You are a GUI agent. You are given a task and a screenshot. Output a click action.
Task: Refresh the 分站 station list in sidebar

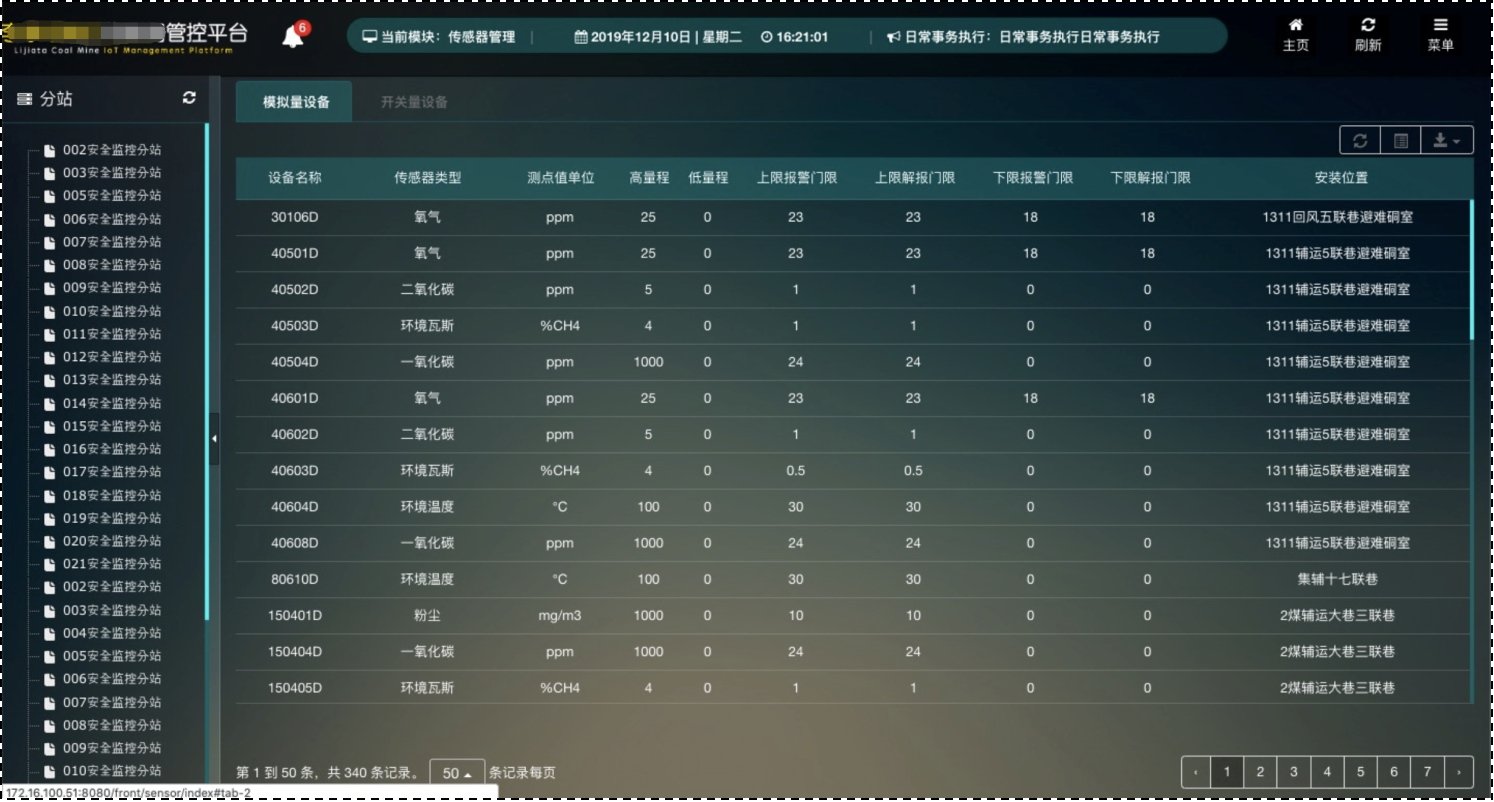(x=189, y=98)
